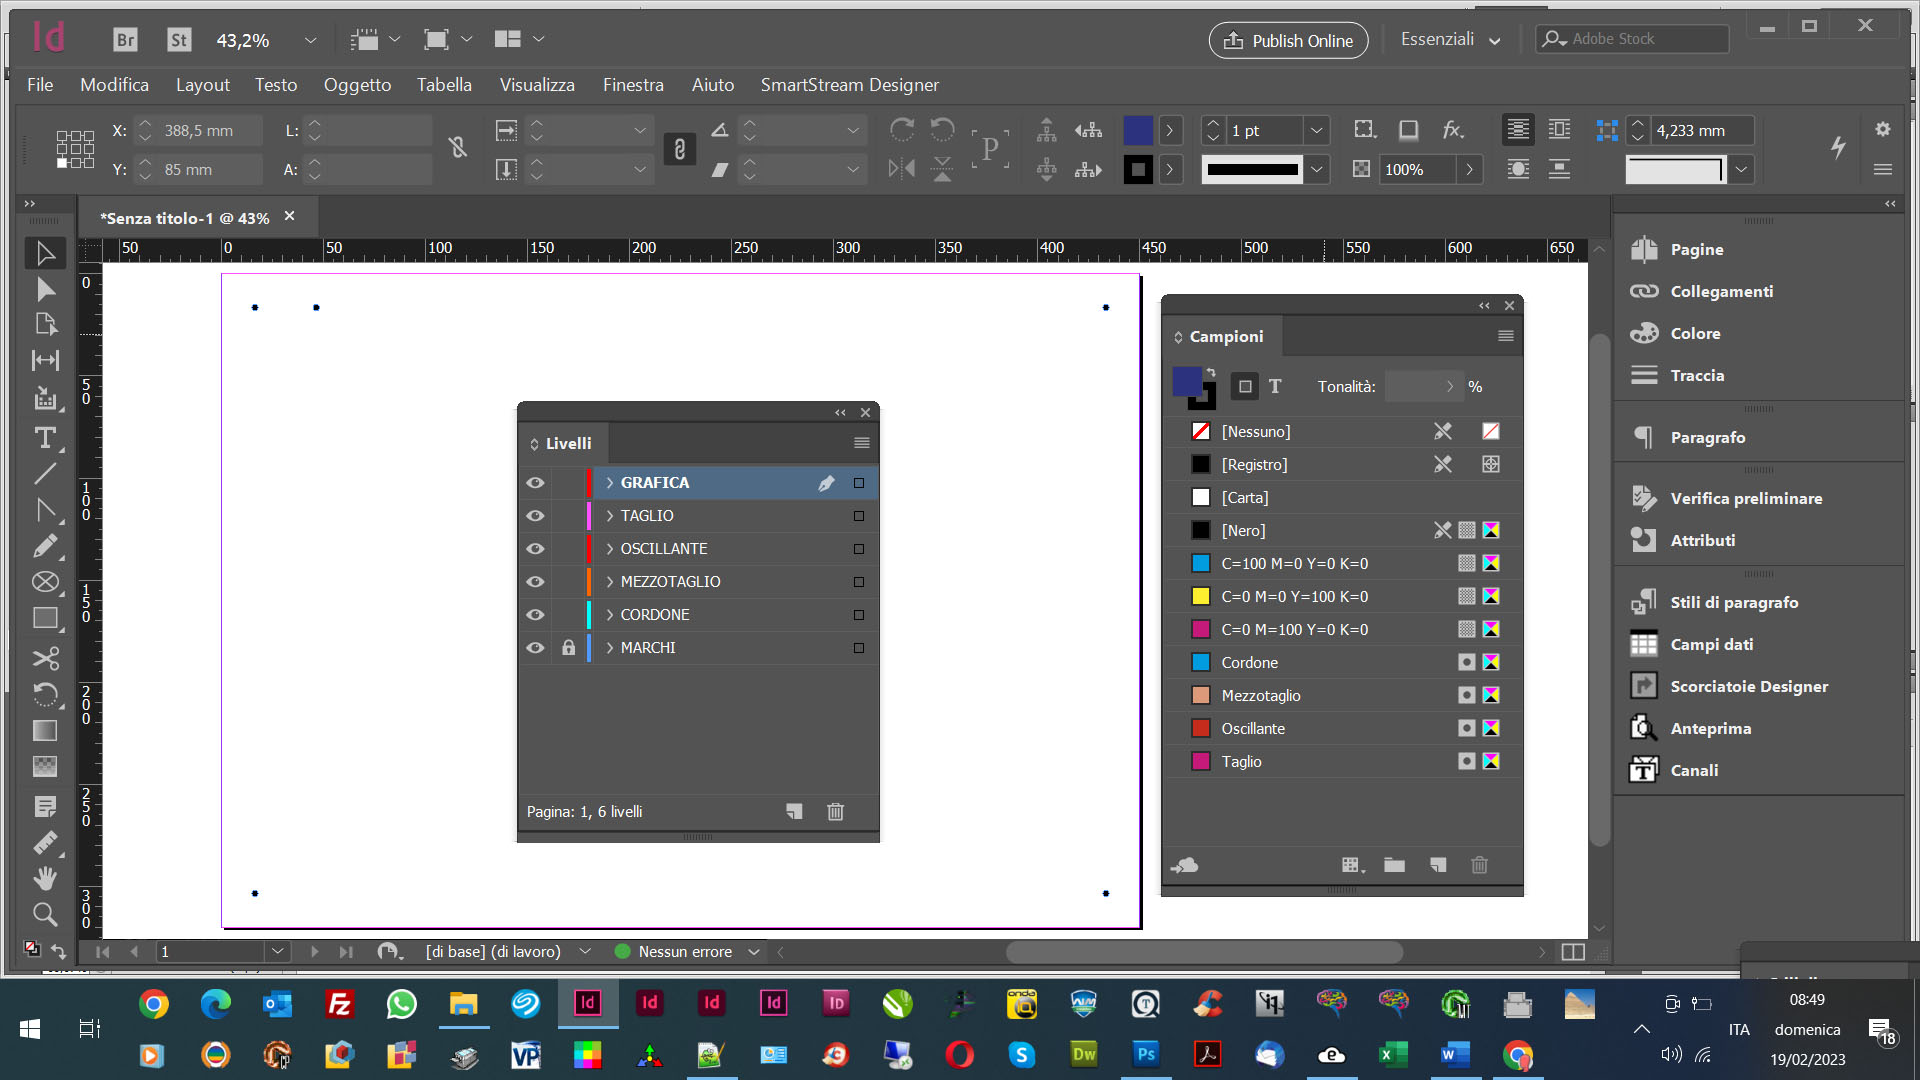Create new color group folder in Campioni
Screen dimensions: 1920x1080
(1394, 865)
